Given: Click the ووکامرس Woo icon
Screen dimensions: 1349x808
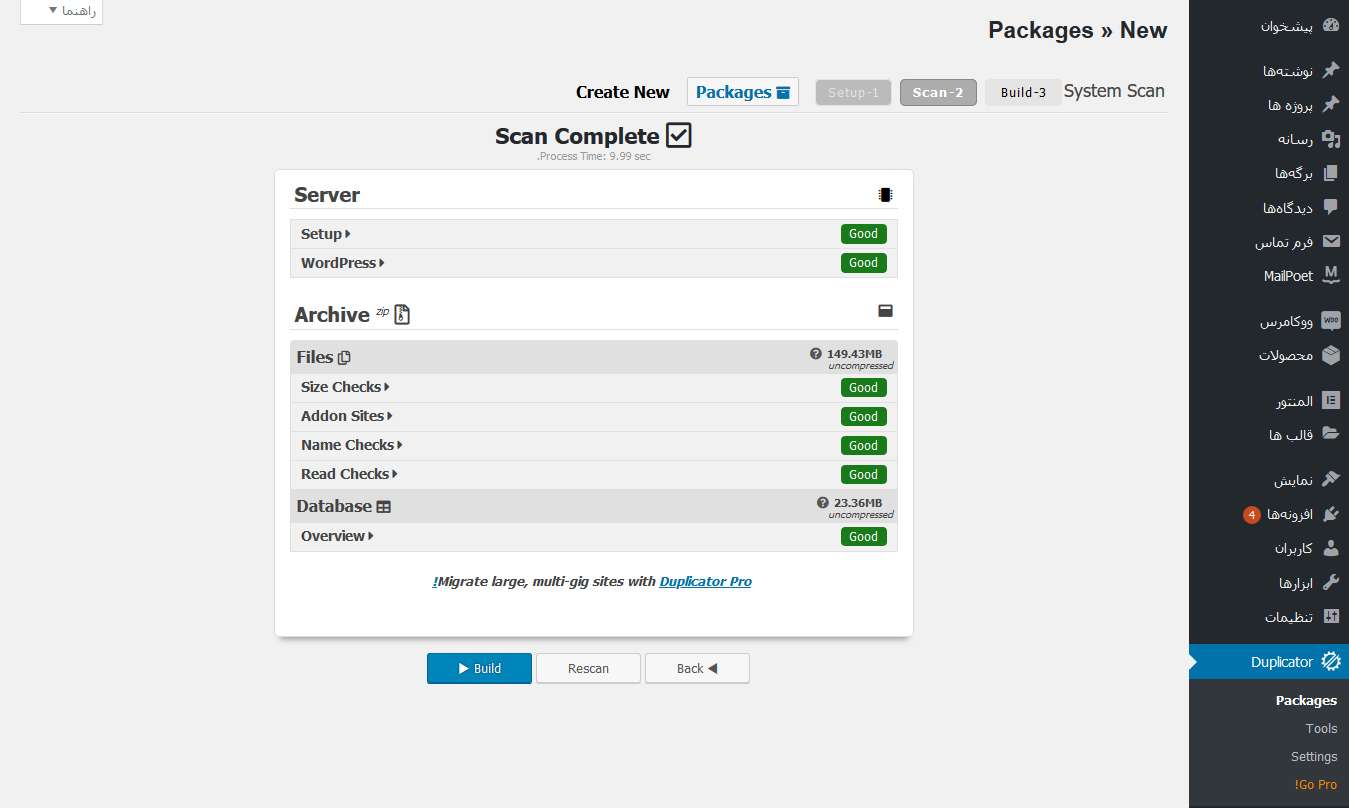Looking at the screenshot, I should [1330, 321].
